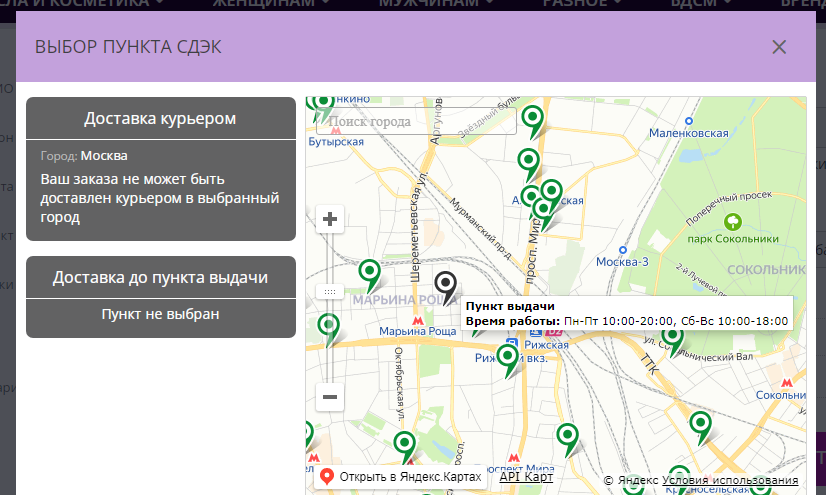Open Условия использования link

[x=730, y=480]
